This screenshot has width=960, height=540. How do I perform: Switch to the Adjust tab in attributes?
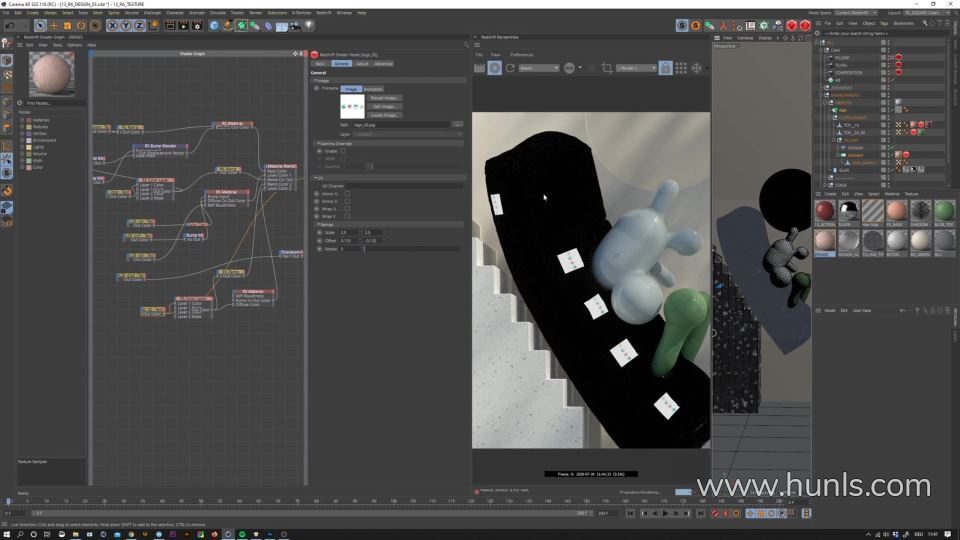[362, 64]
